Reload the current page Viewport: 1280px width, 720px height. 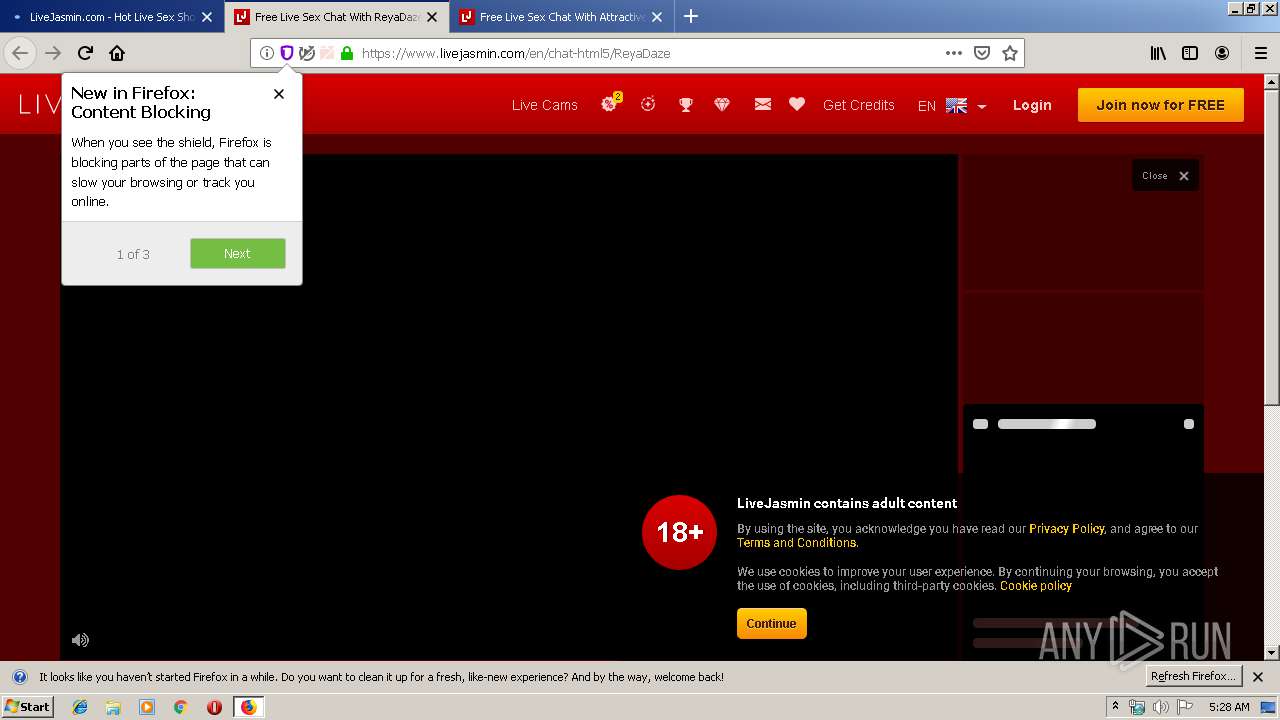(x=85, y=53)
